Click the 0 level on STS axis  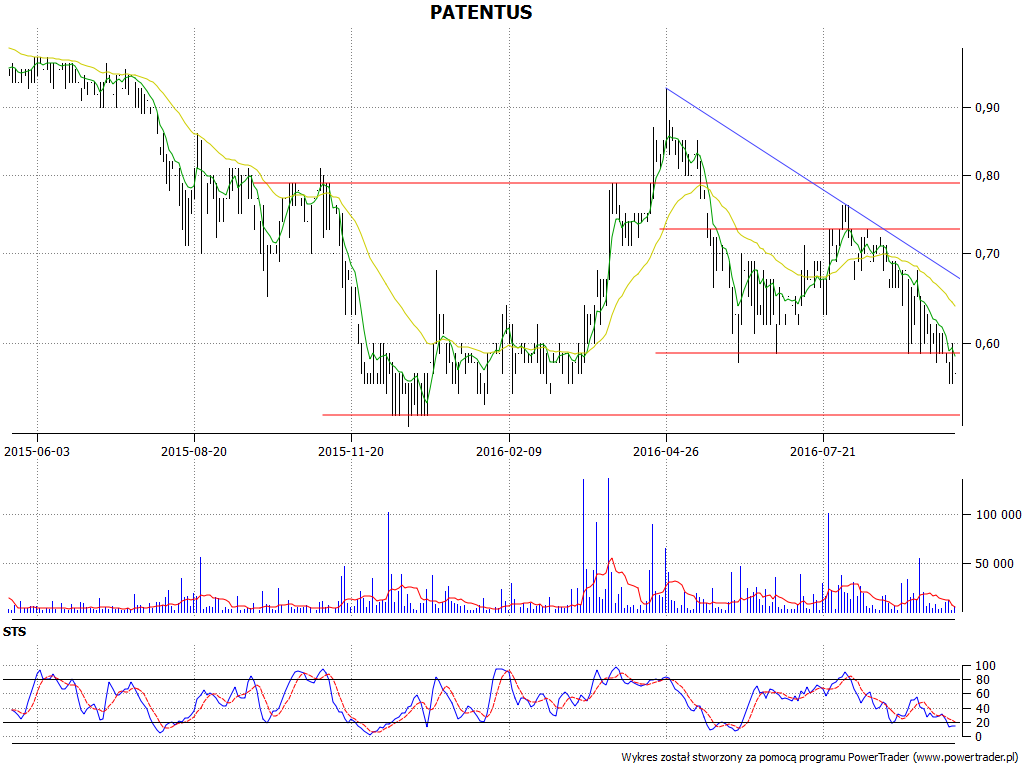click(978, 737)
